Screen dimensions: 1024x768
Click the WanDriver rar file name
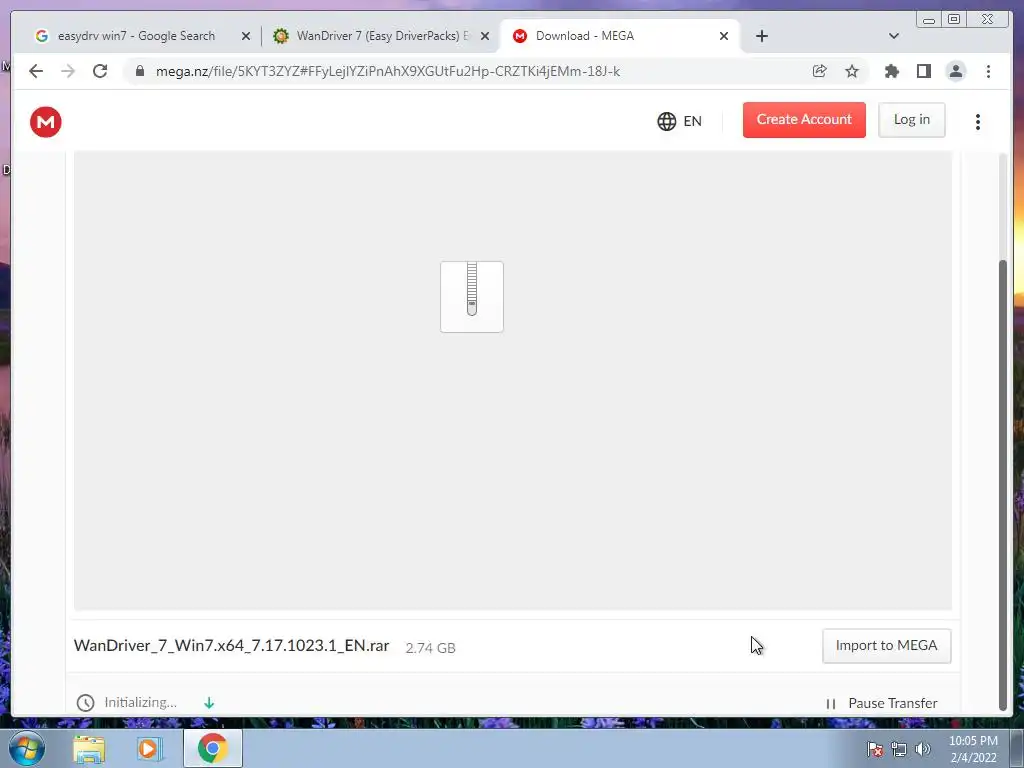coord(231,645)
